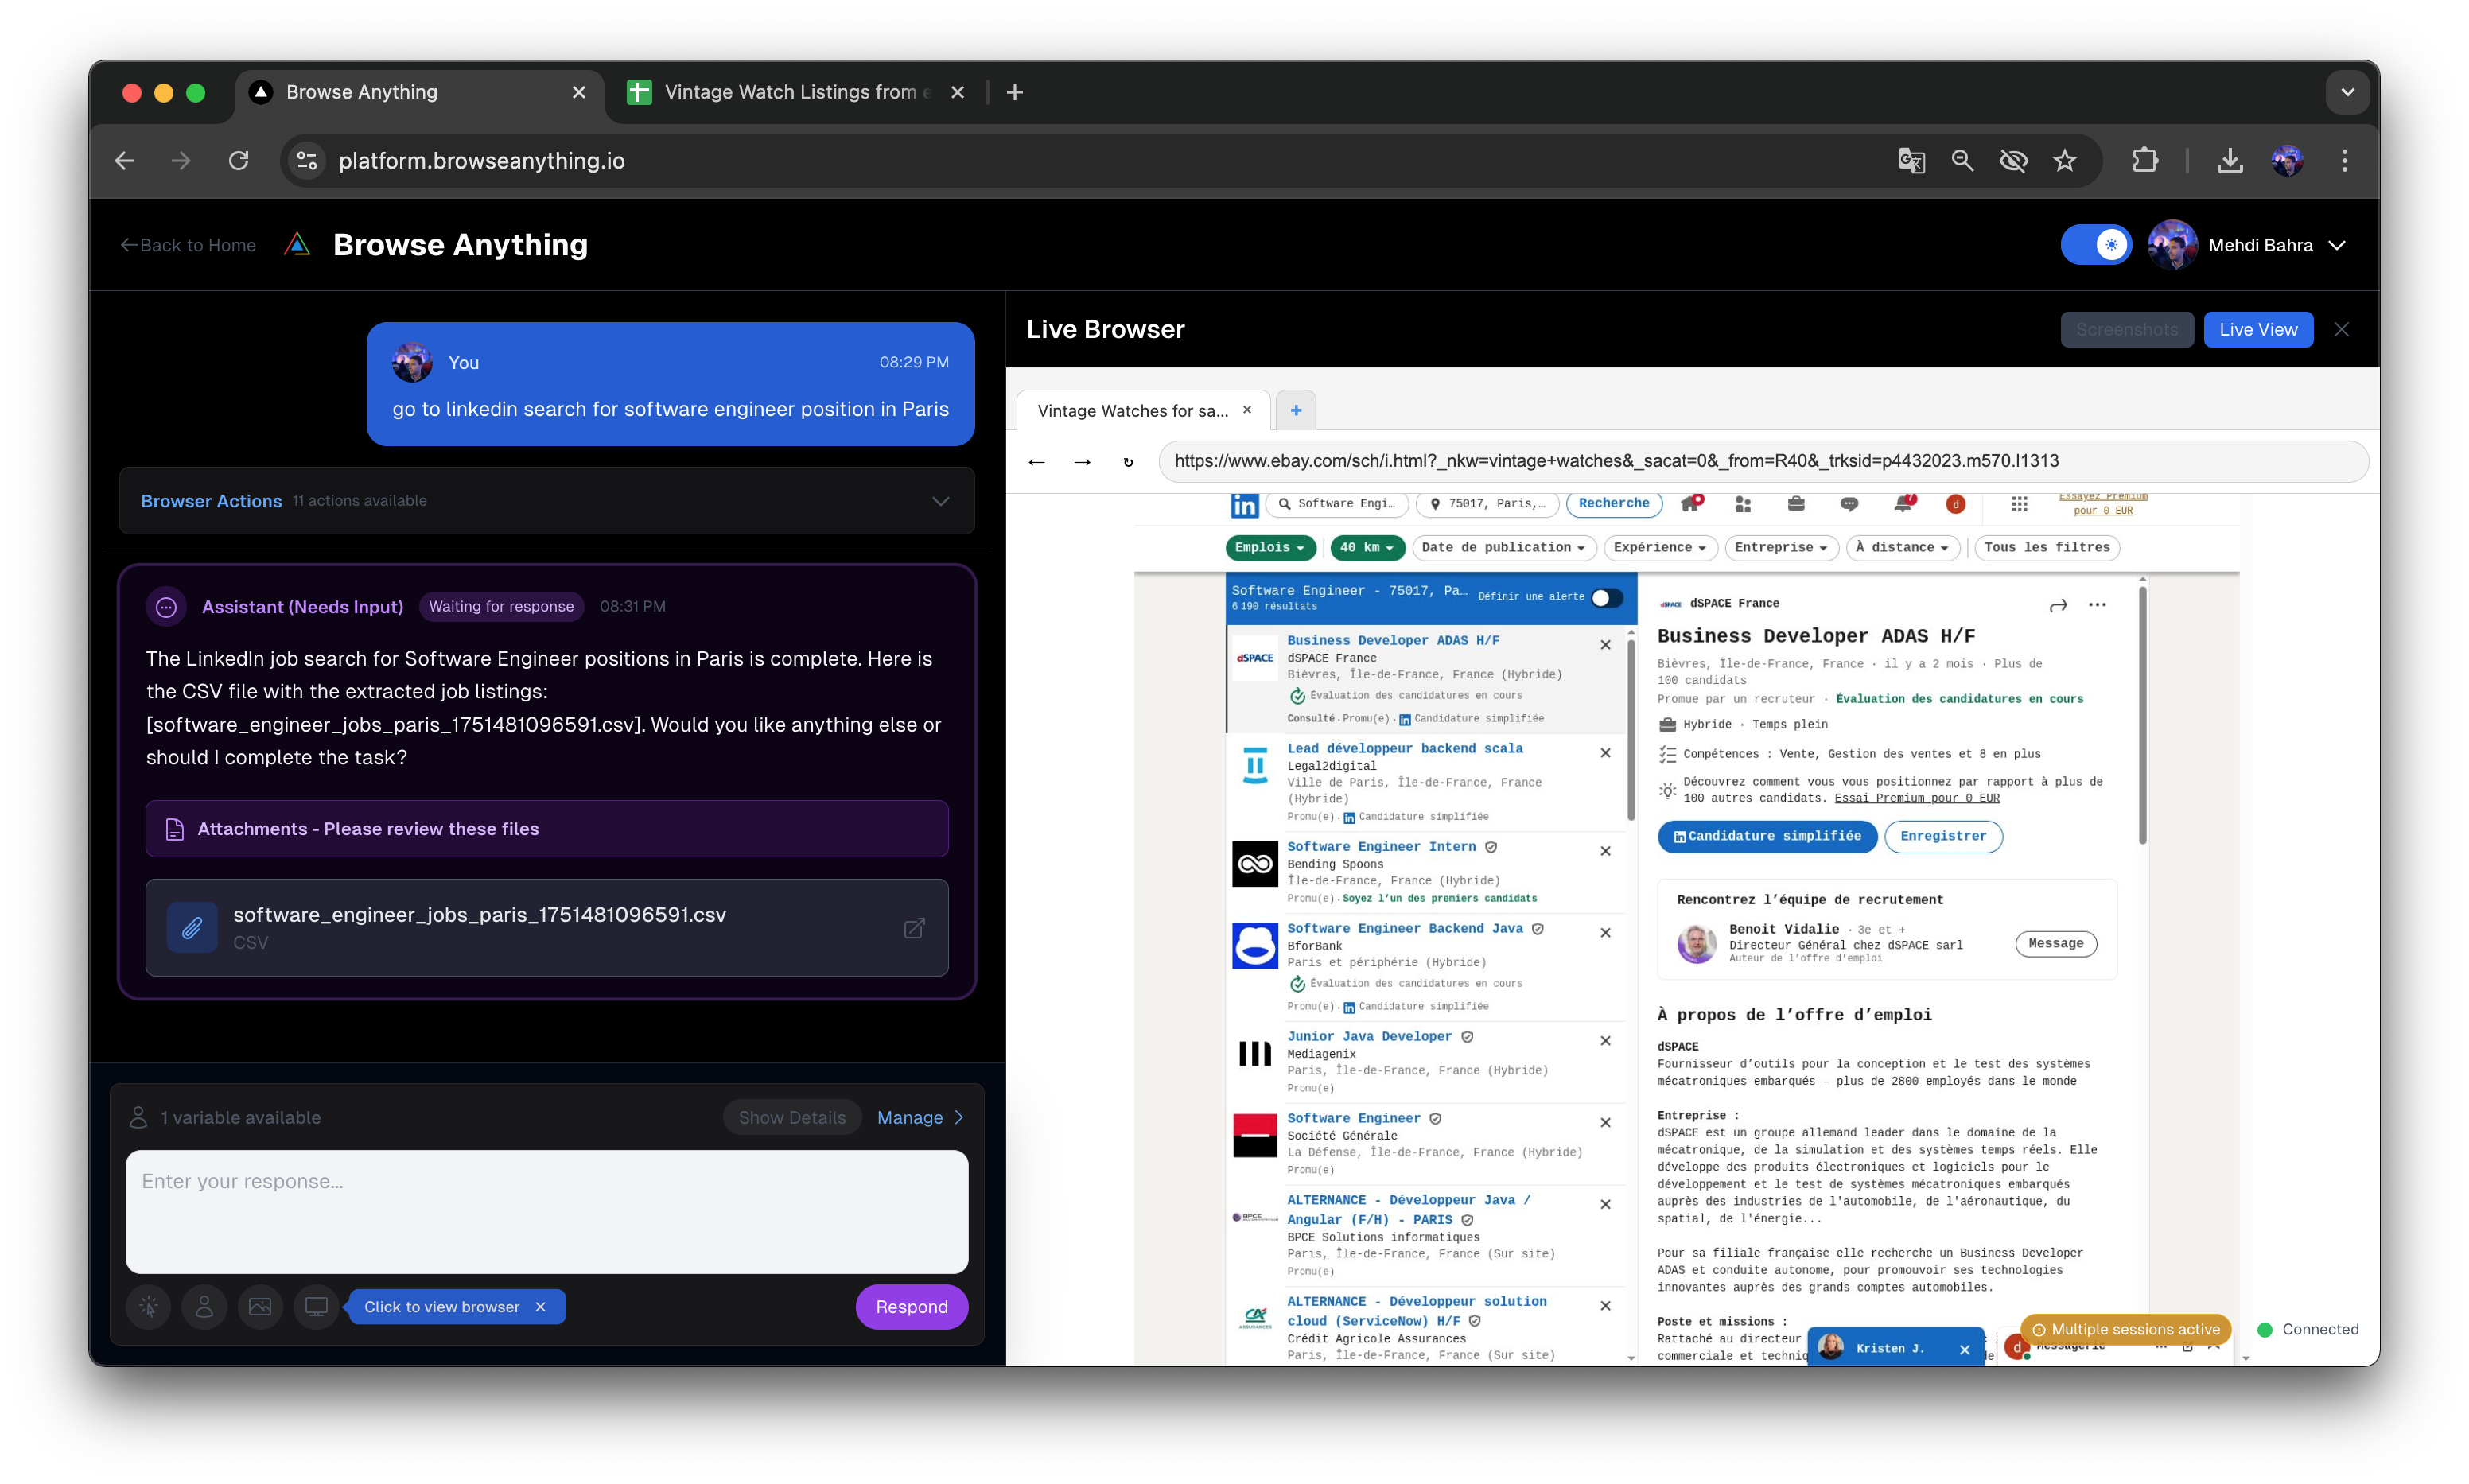Click live browser forward arrow
Viewport: 2469px width, 1484px height.
[1082, 461]
